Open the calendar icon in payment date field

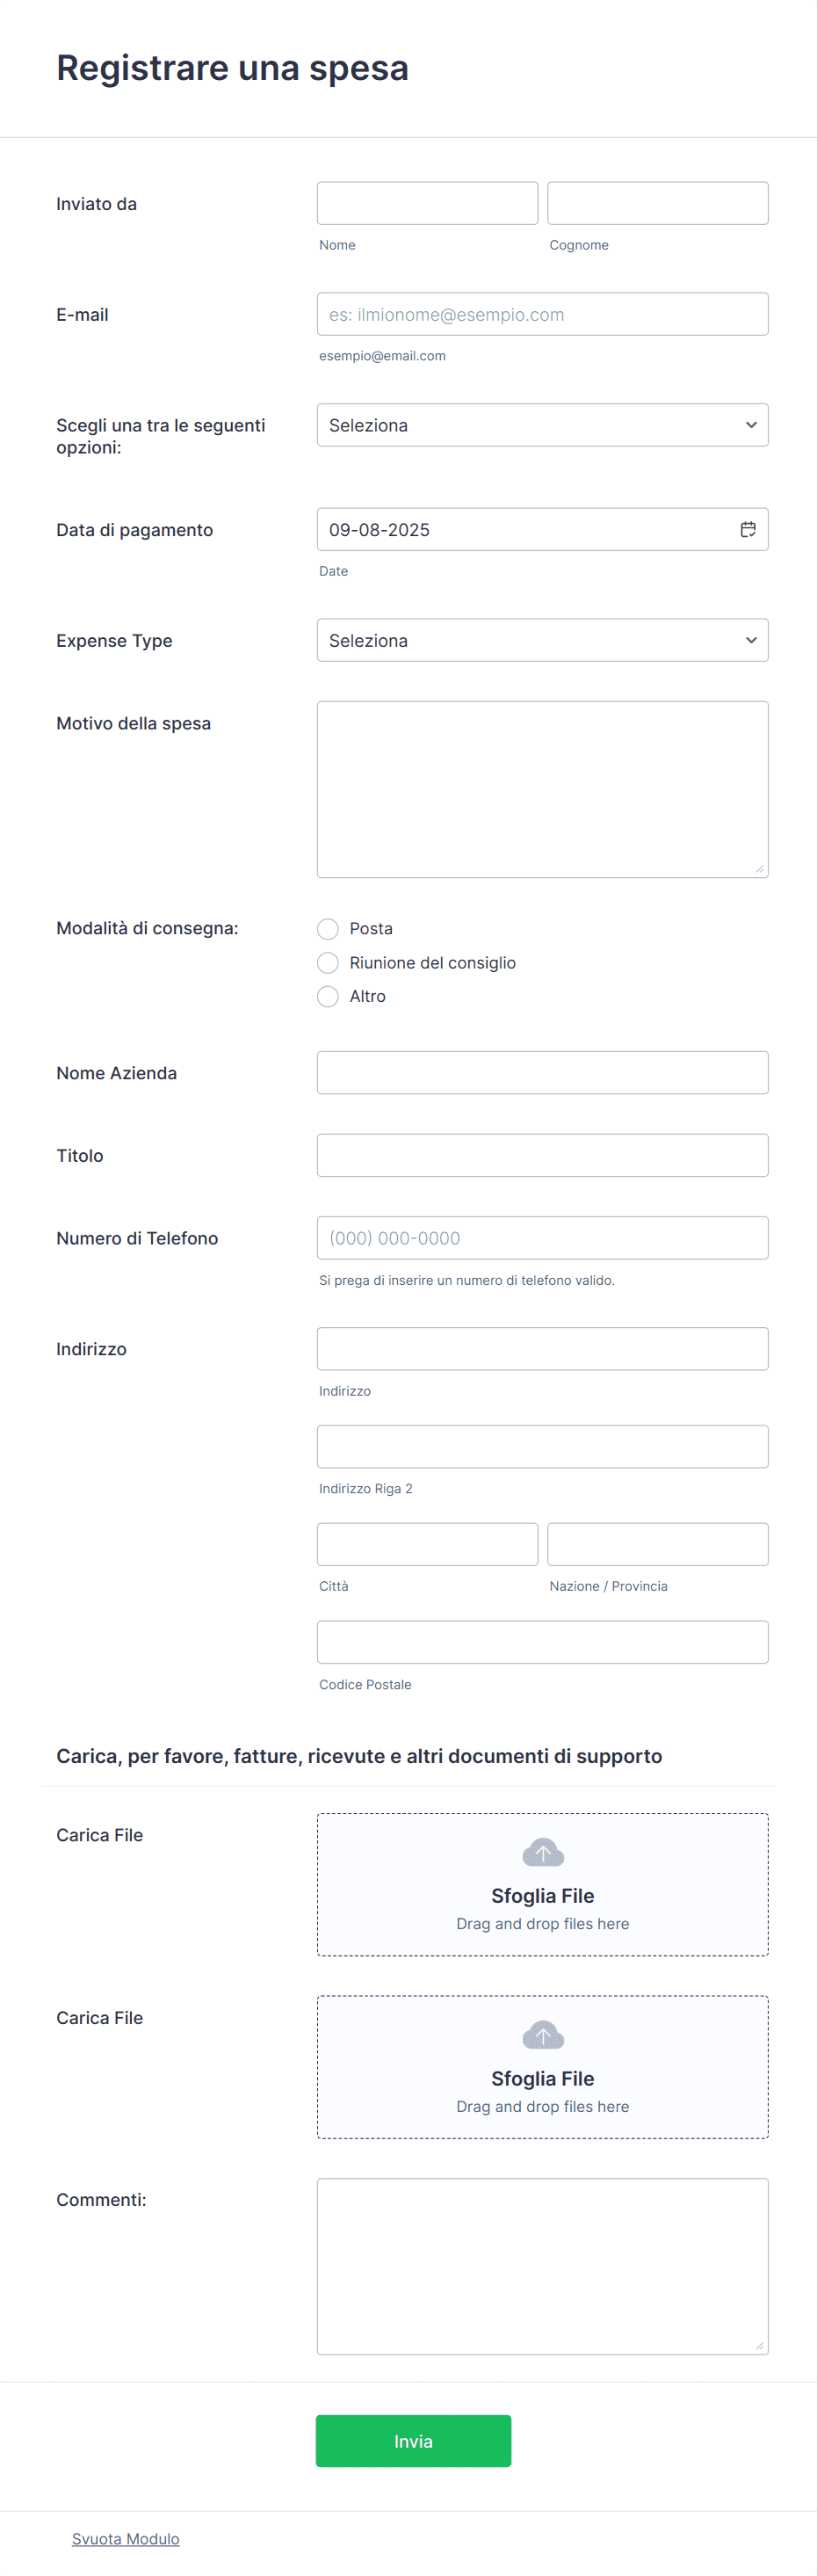[747, 529]
